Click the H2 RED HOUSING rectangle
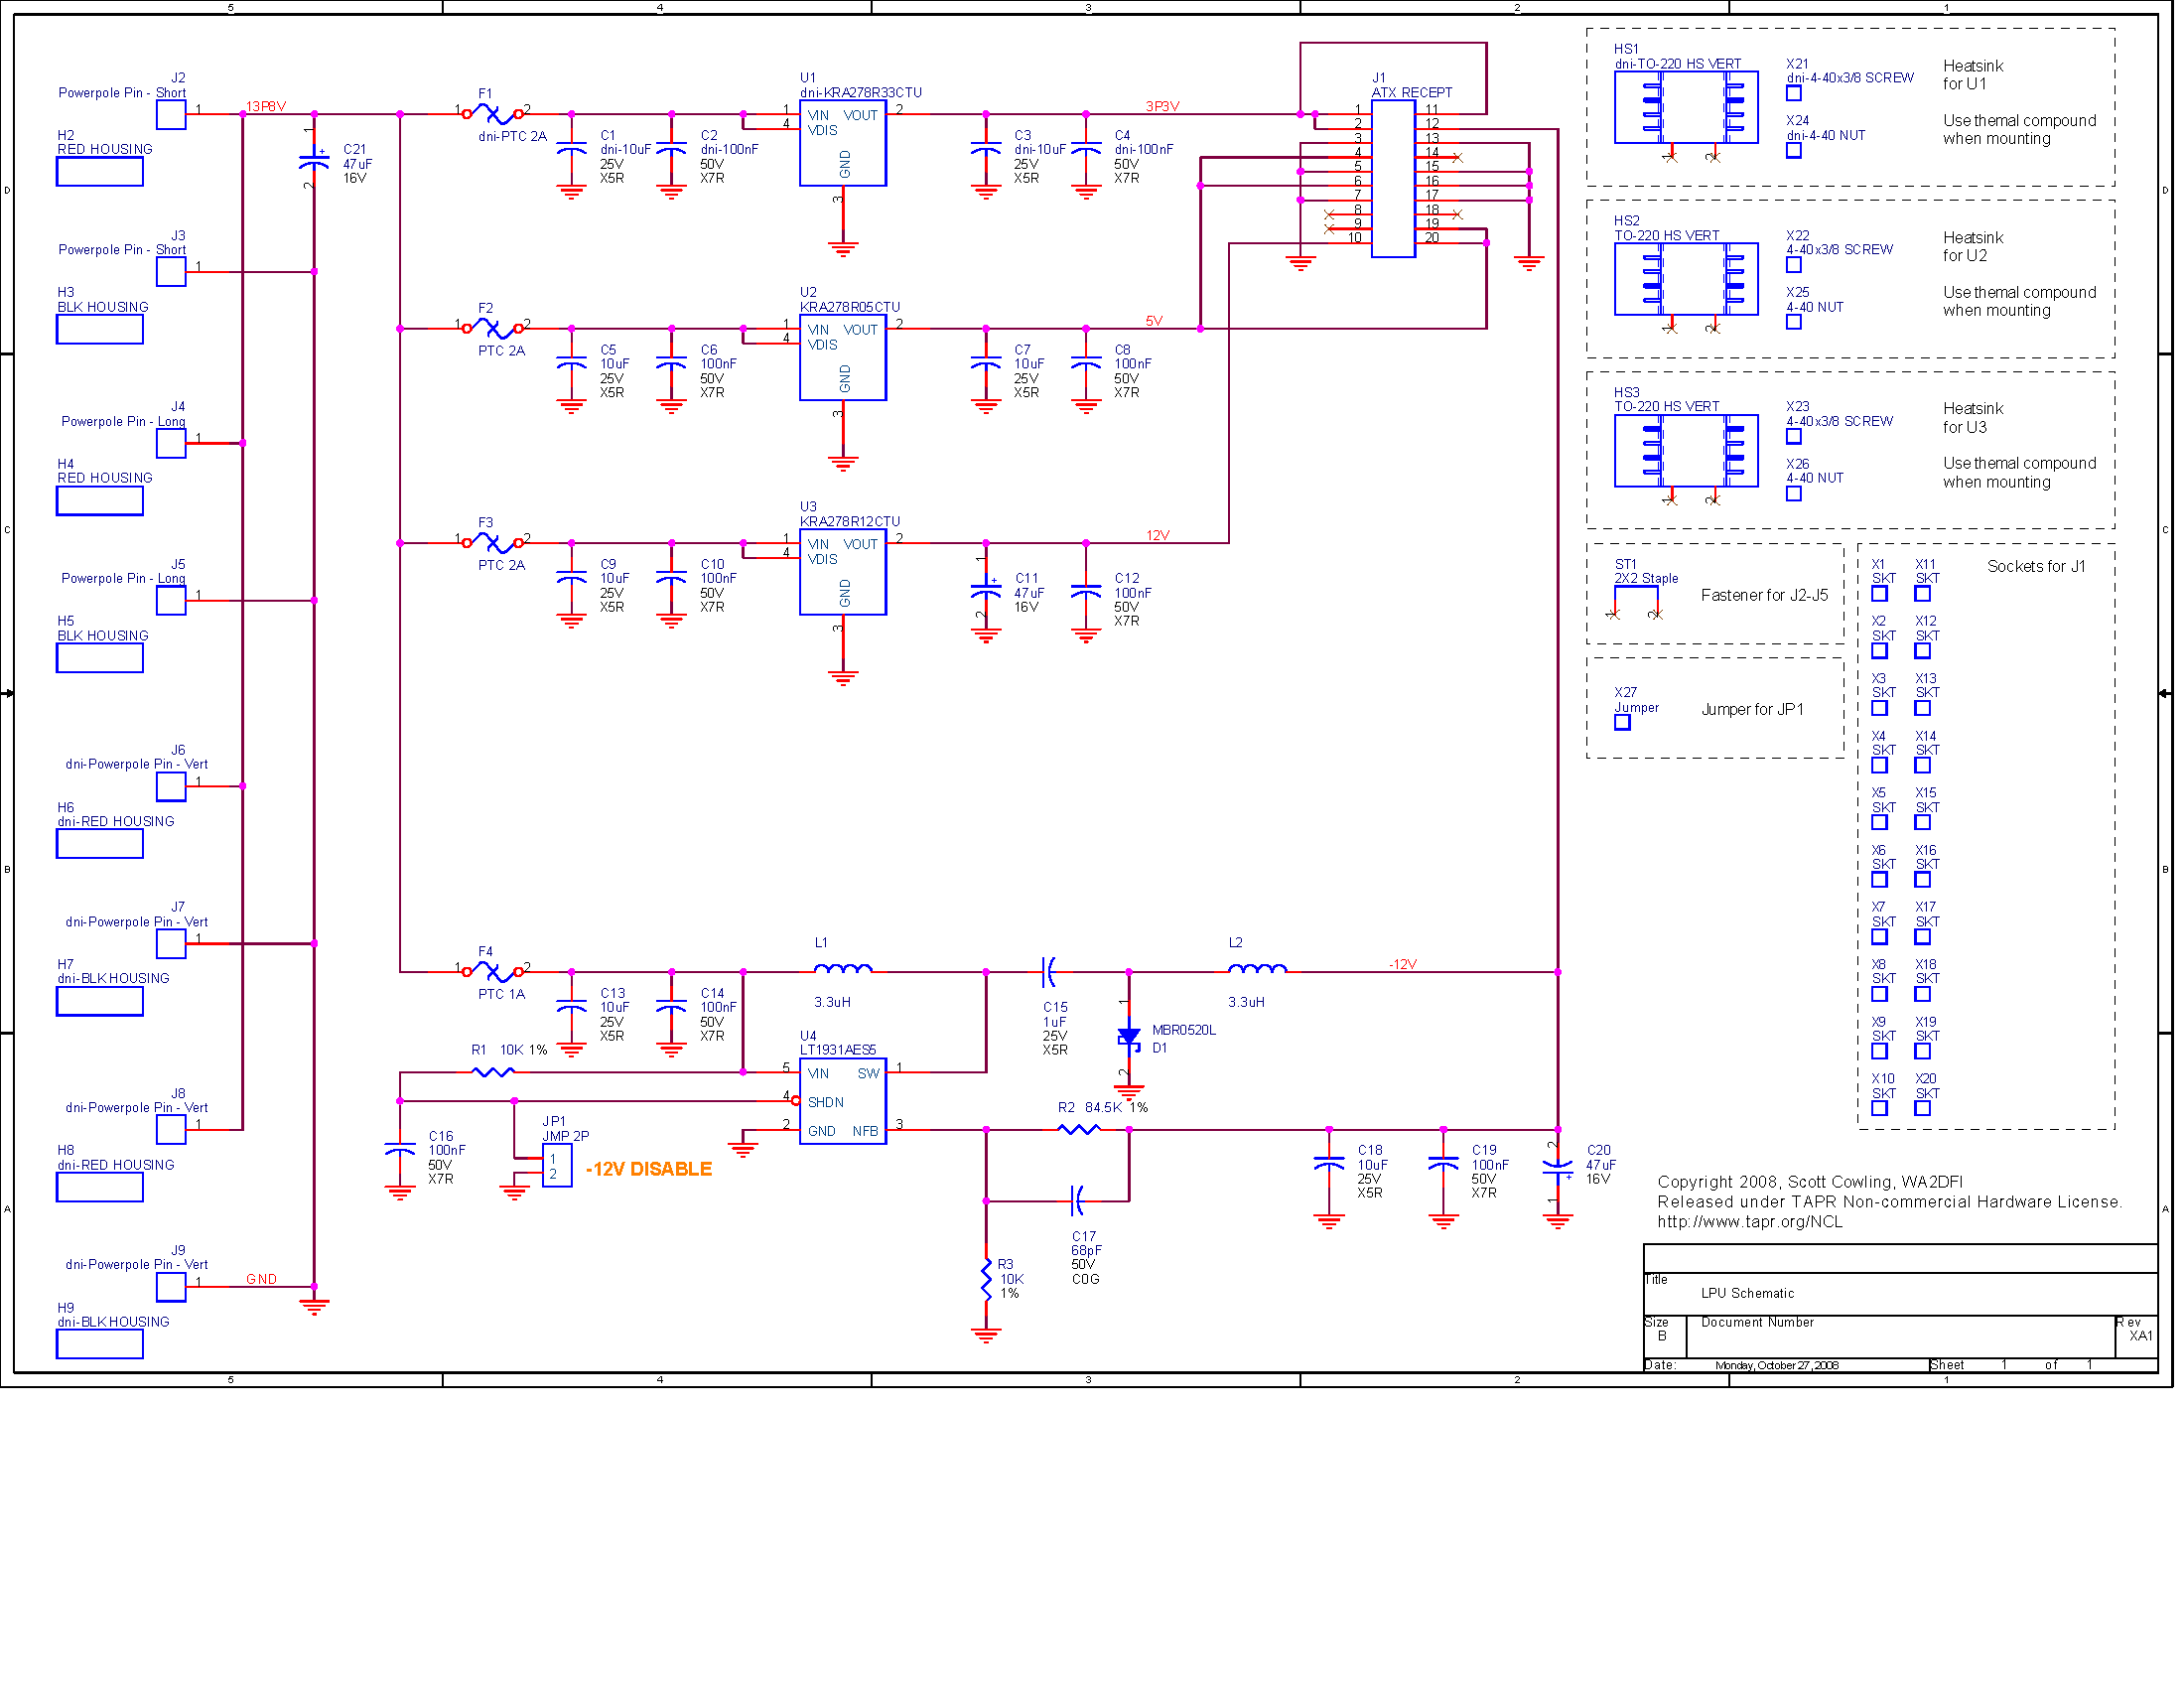 100,172
